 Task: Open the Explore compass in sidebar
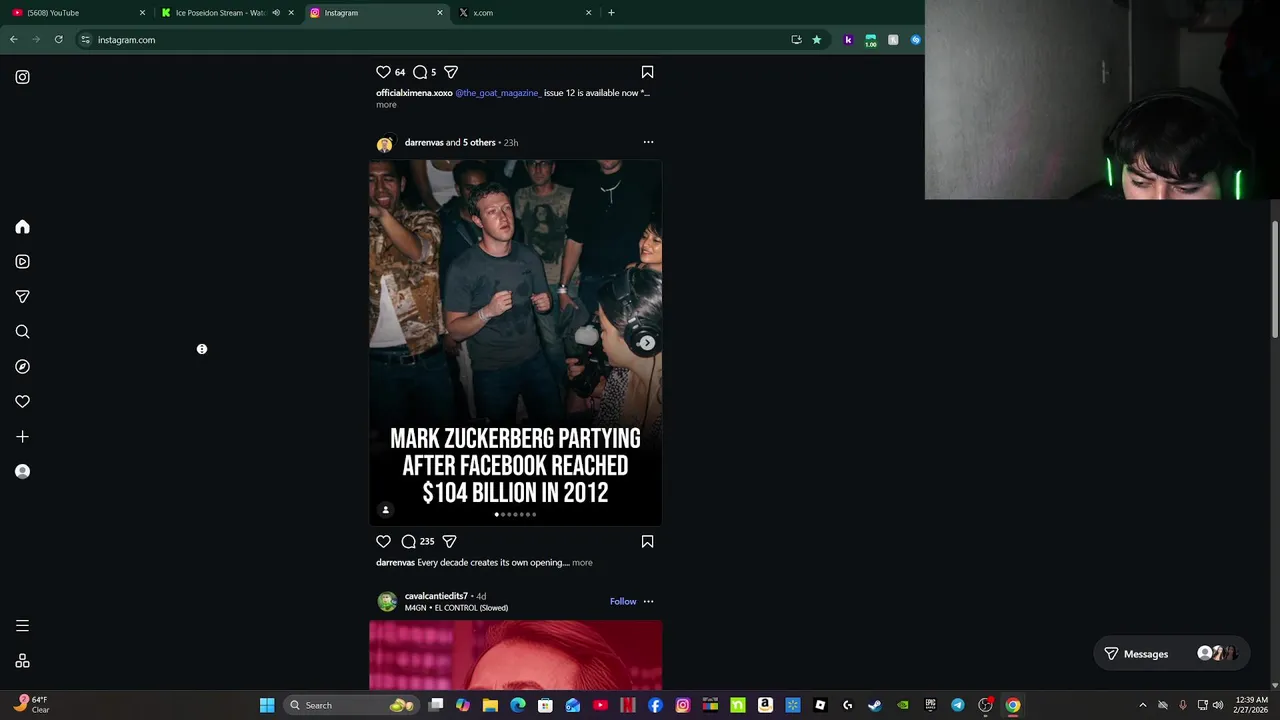[x=22, y=367]
